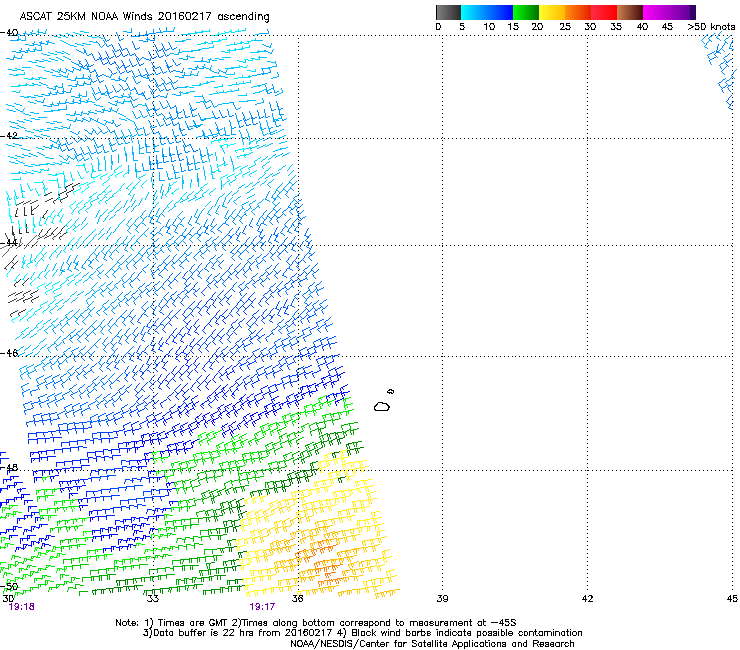Screen dimensions: 740x650
Task: Click the data buffer note line
Action: pos(363,633)
